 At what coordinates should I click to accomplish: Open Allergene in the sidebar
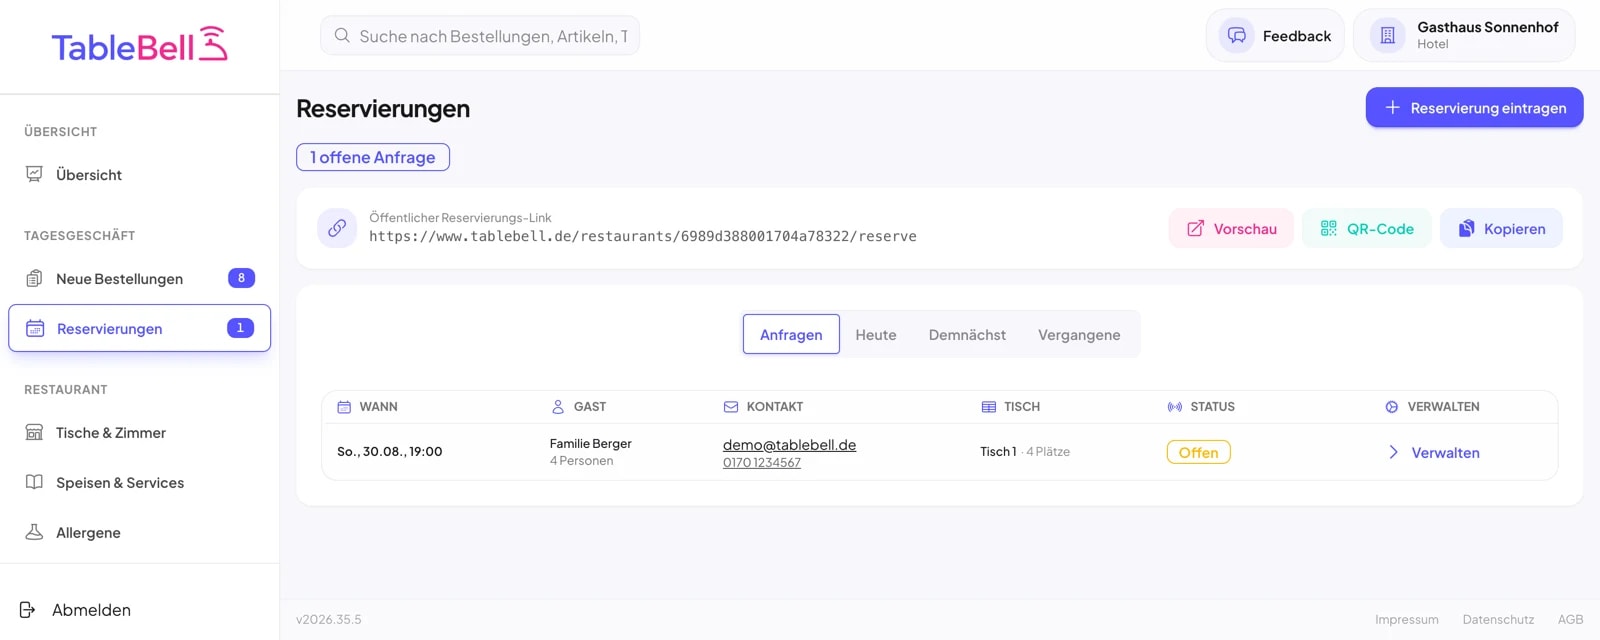(140, 533)
